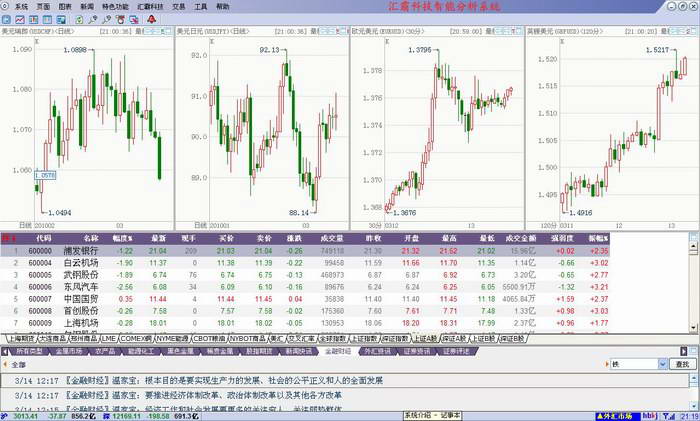Screen dimensions: 700x421
Task: Select the 能源化工 news category tab
Action: pos(142,351)
